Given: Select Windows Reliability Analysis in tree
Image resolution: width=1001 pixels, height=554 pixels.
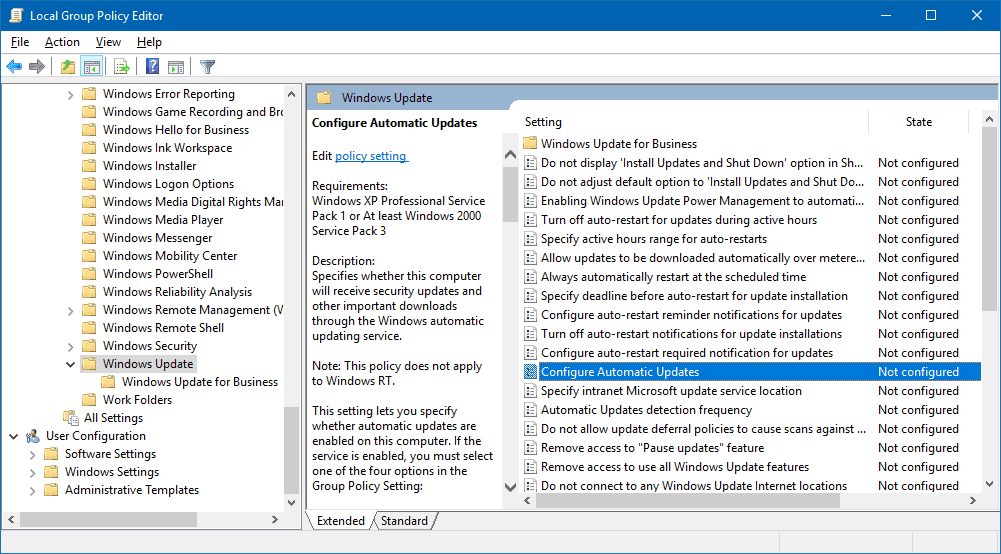Looking at the screenshot, I should [x=177, y=292].
